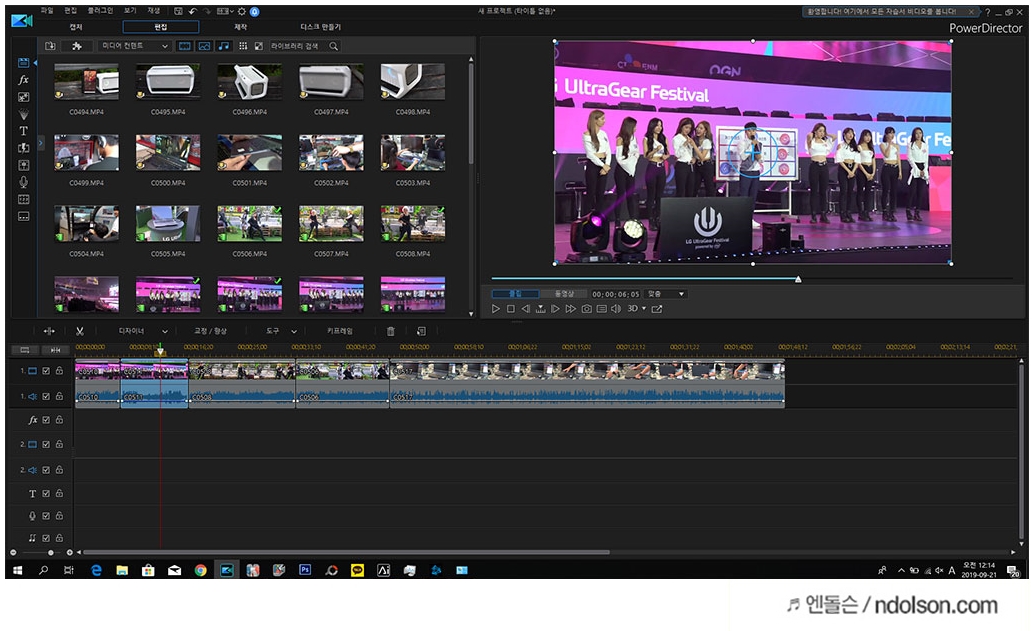1034x631 pixels.
Task: Open Google Chrome from the Windows taskbar
Action: [x=200, y=570]
